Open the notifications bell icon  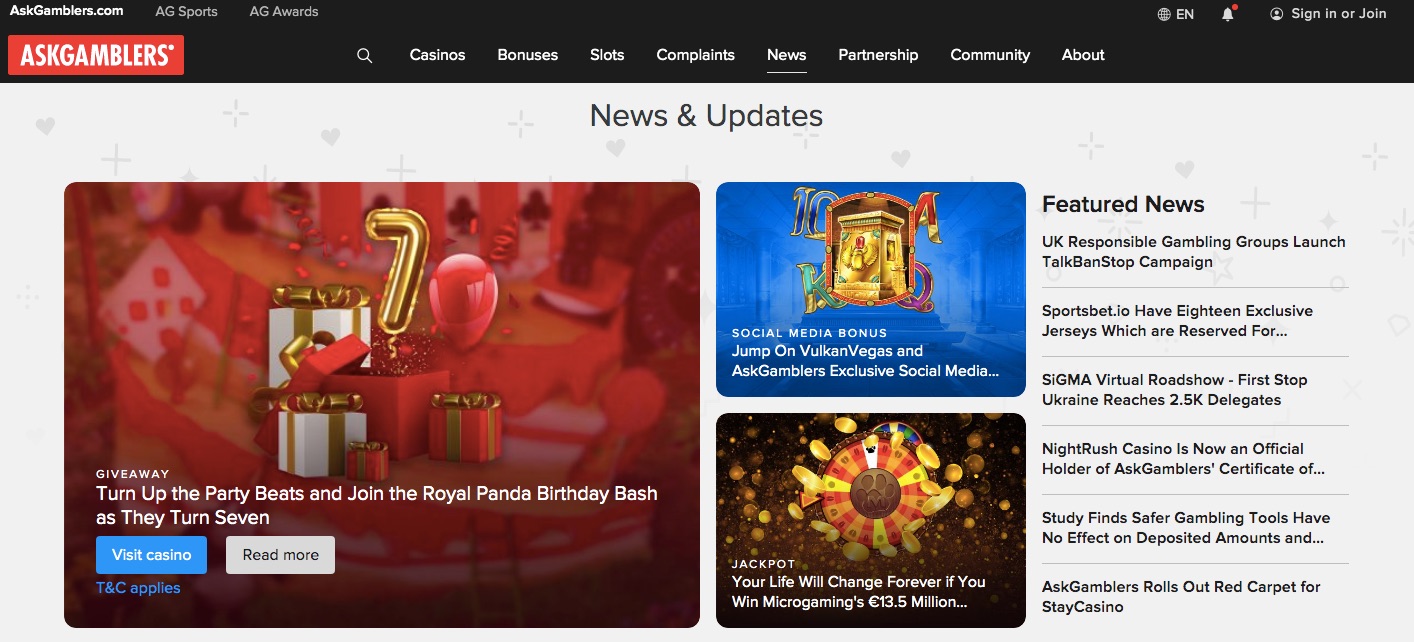click(x=1229, y=14)
